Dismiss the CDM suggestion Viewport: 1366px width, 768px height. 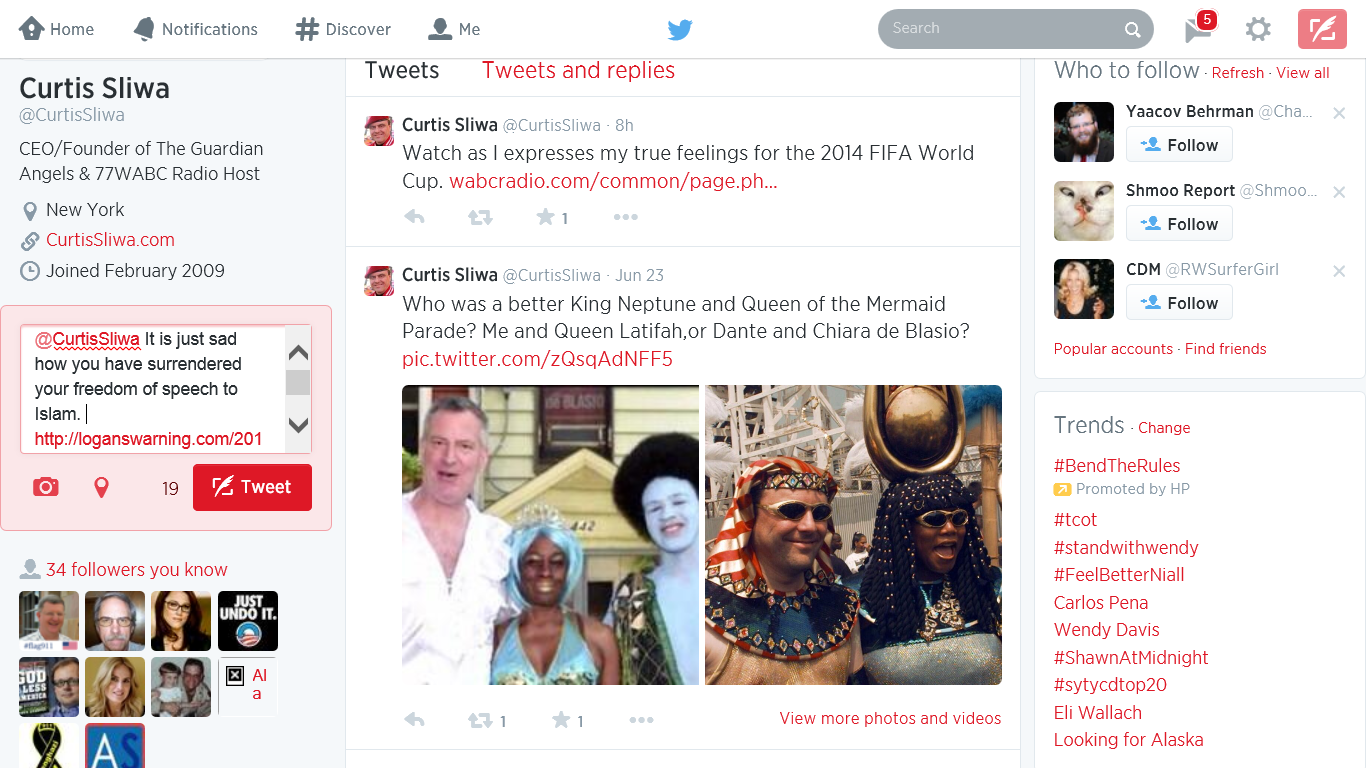click(1339, 271)
